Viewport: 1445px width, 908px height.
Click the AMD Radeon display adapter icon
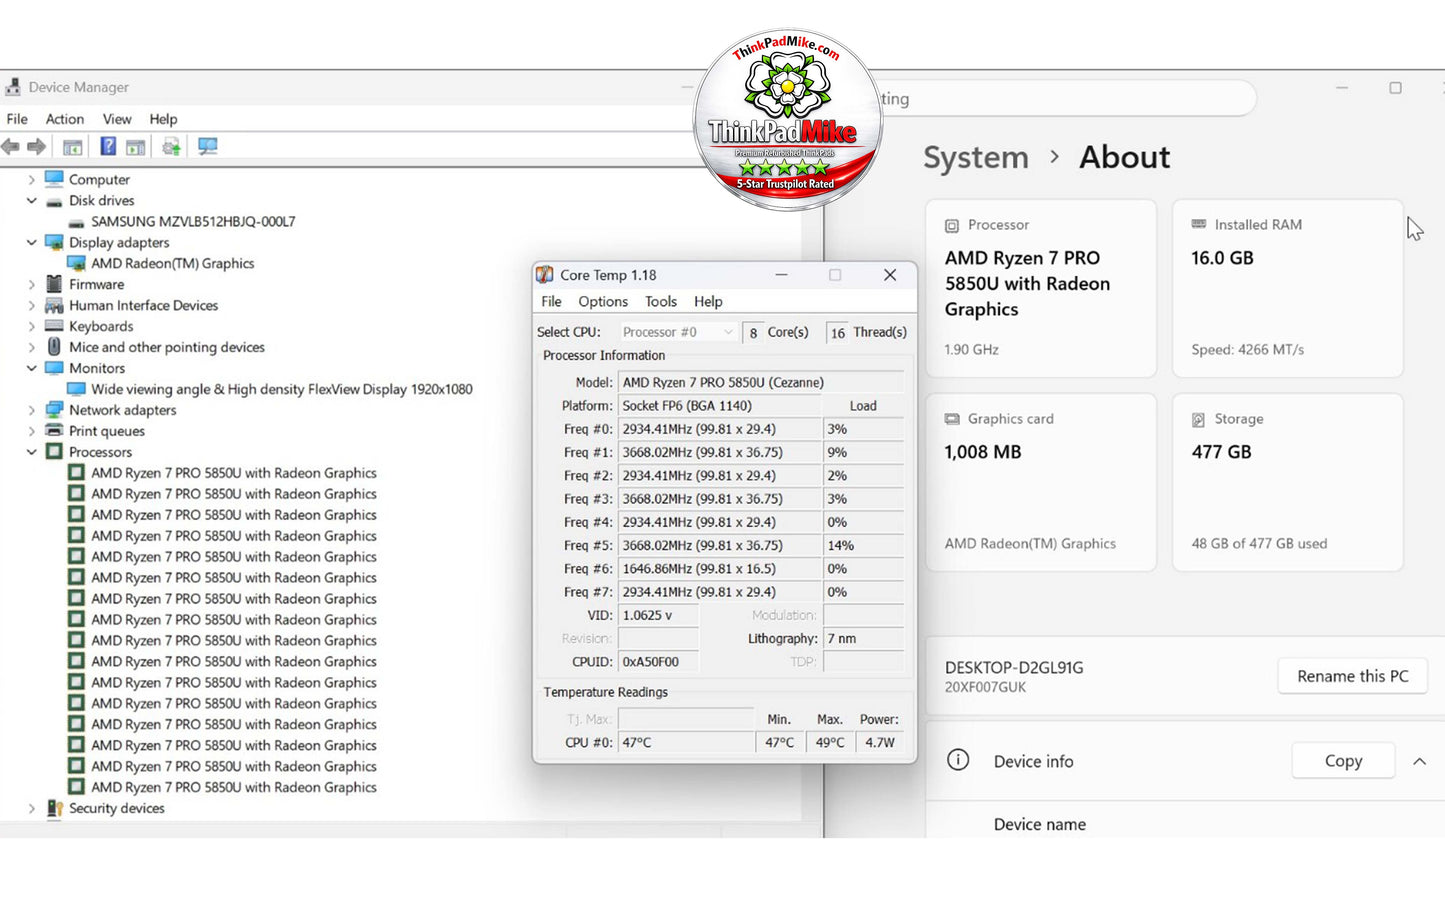click(76, 263)
